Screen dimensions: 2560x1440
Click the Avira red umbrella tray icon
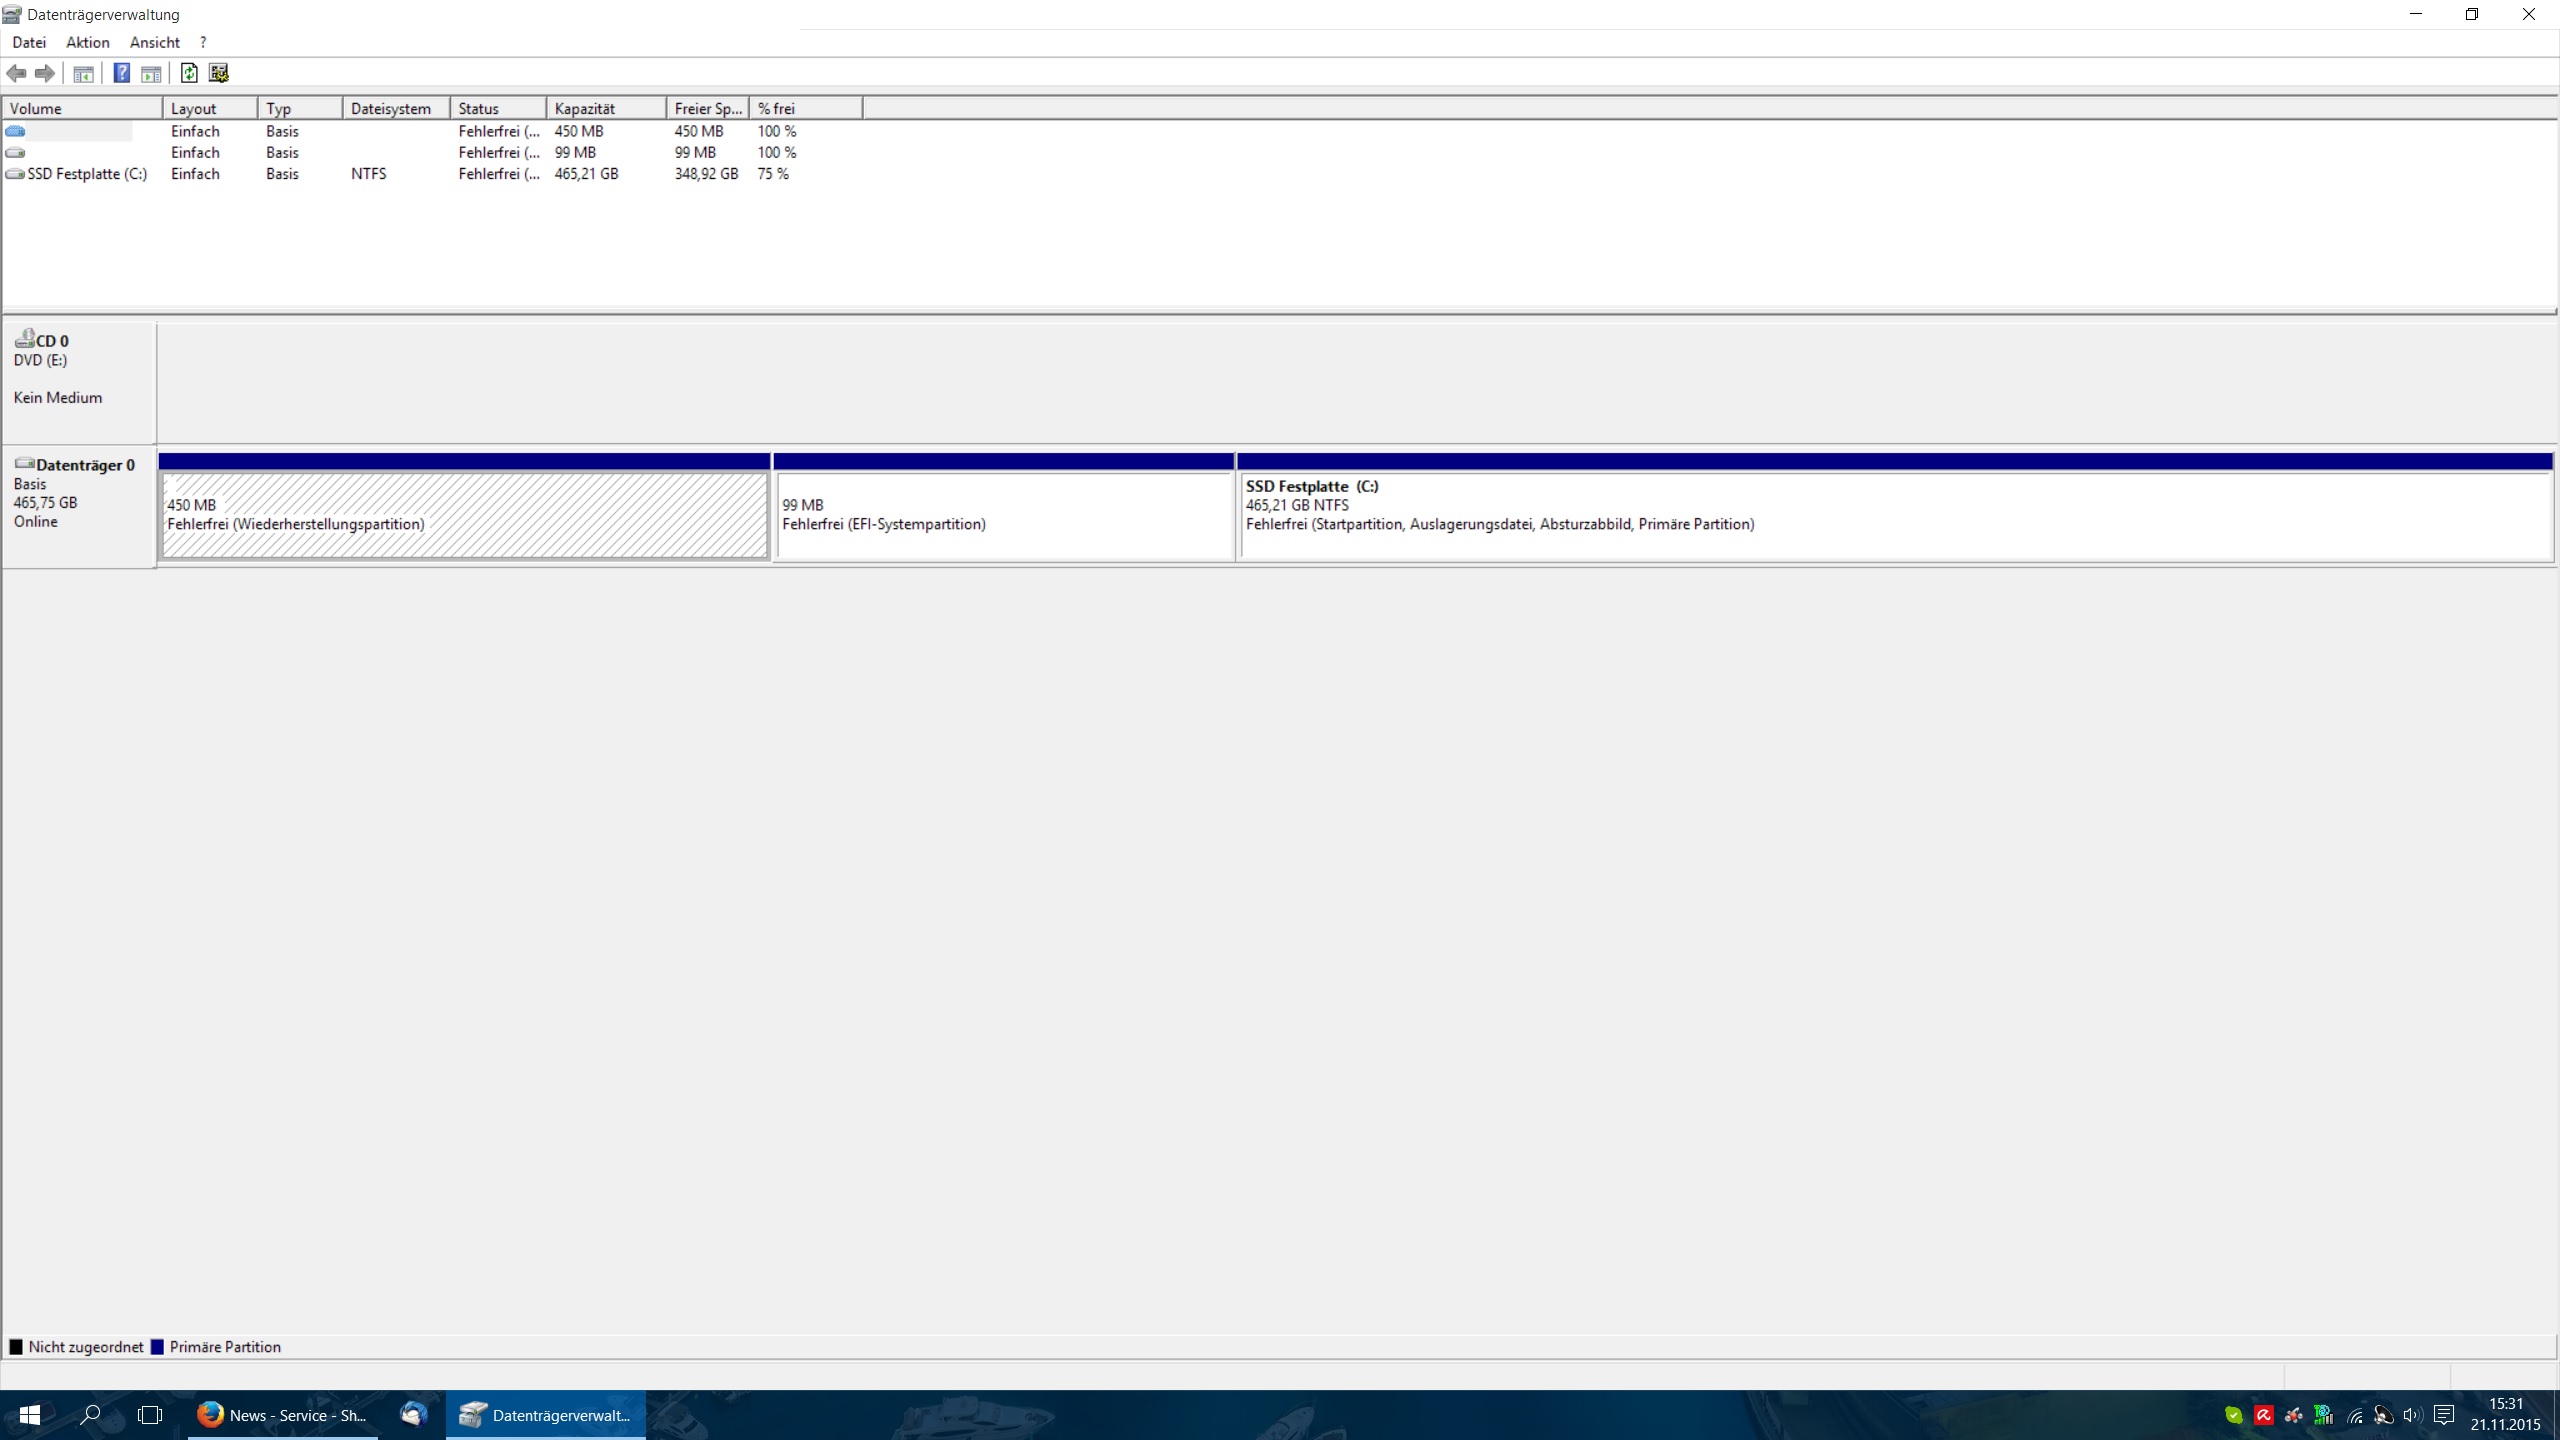point(2264,1415)
